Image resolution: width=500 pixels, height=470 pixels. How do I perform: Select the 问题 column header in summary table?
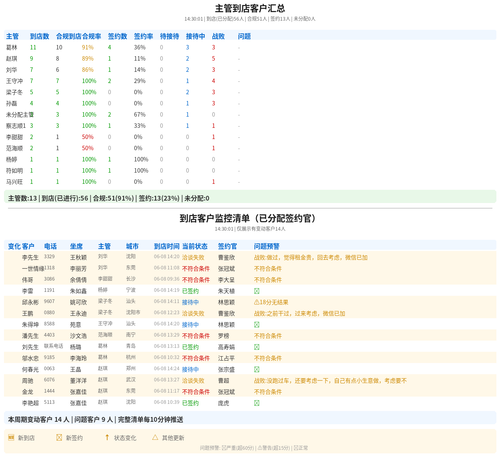tap(244, 36)
